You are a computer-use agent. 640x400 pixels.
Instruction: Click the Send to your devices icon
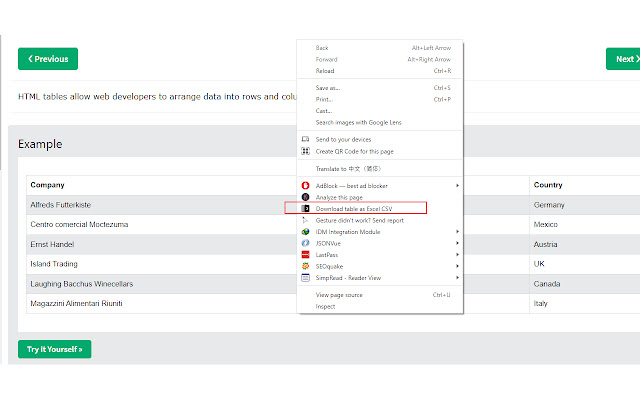[305, 139]
